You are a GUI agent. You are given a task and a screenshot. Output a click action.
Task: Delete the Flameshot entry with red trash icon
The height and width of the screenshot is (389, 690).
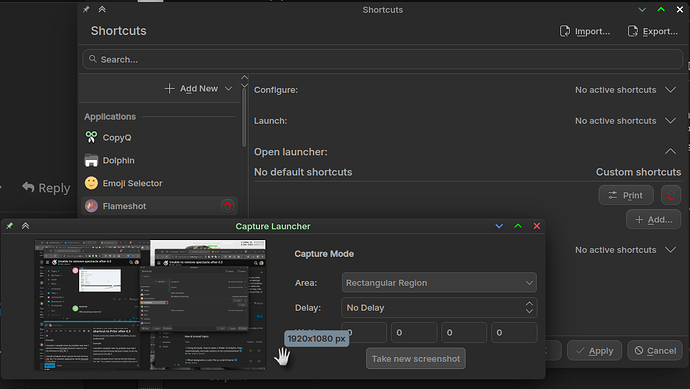228,206
